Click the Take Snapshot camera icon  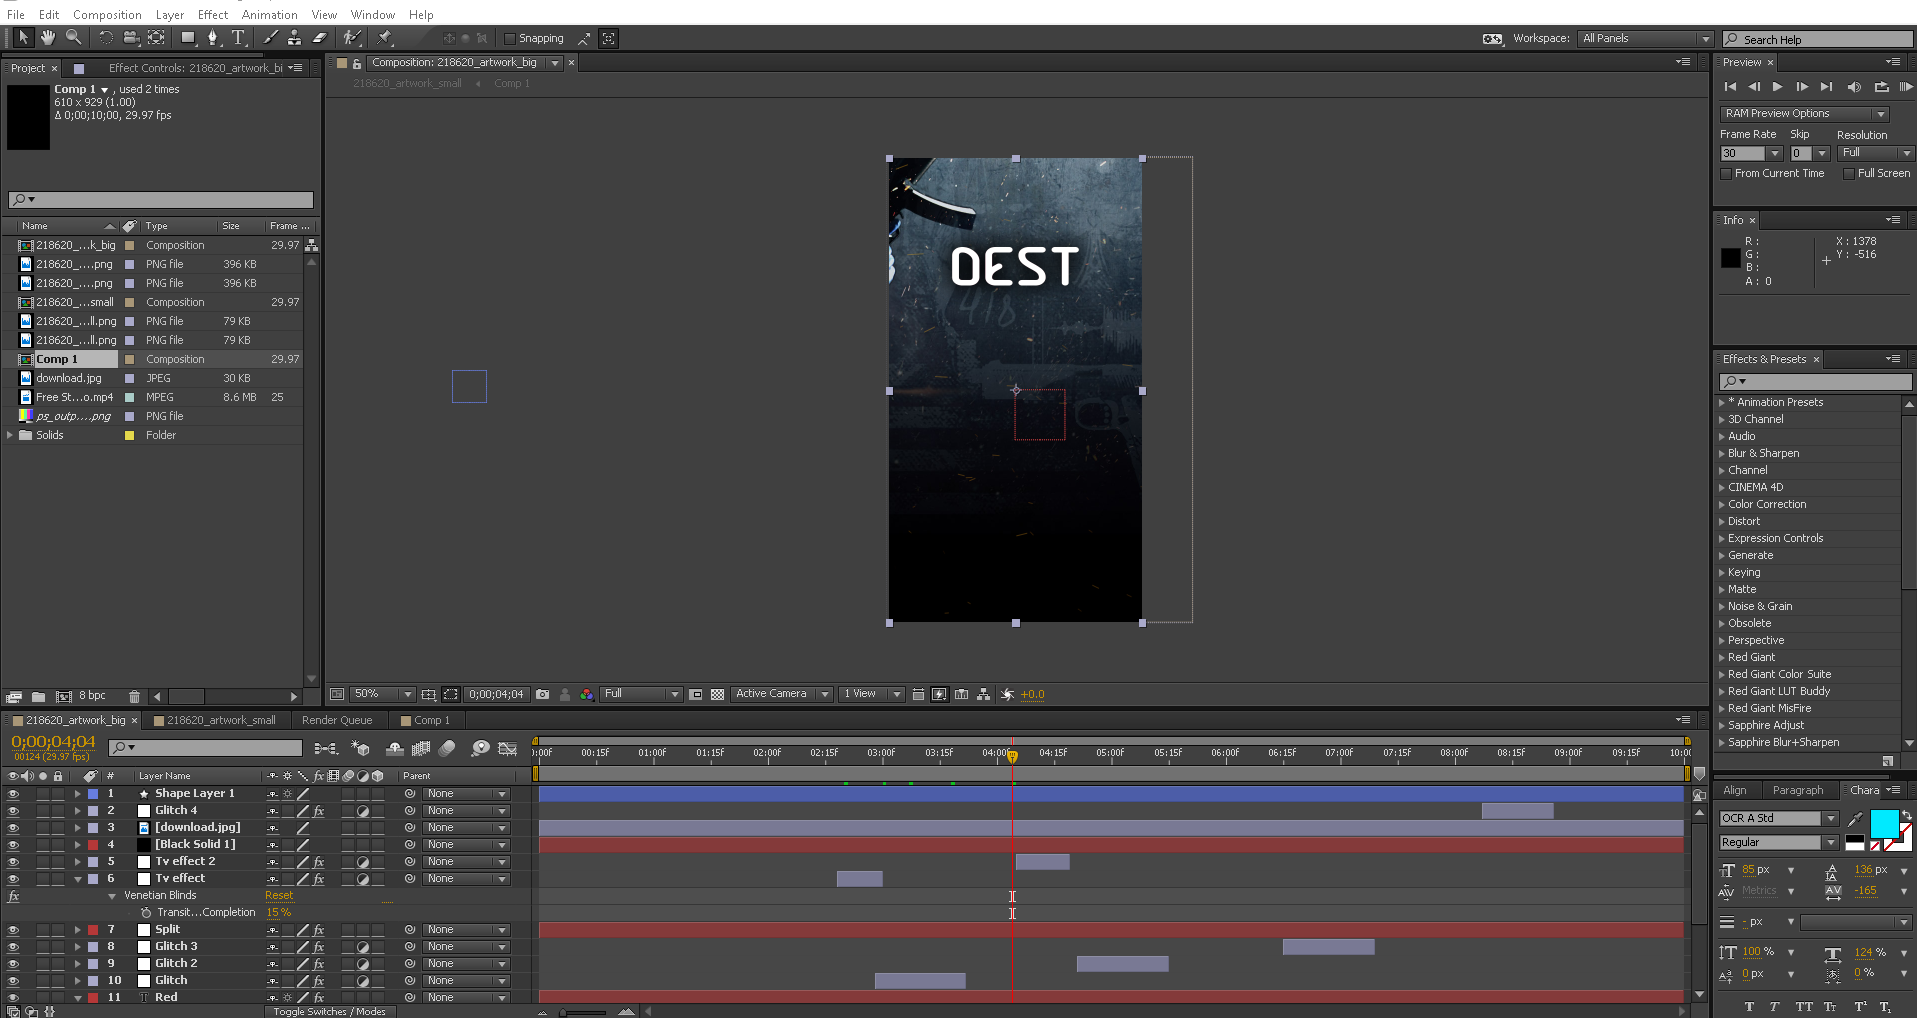pos(542,694)
